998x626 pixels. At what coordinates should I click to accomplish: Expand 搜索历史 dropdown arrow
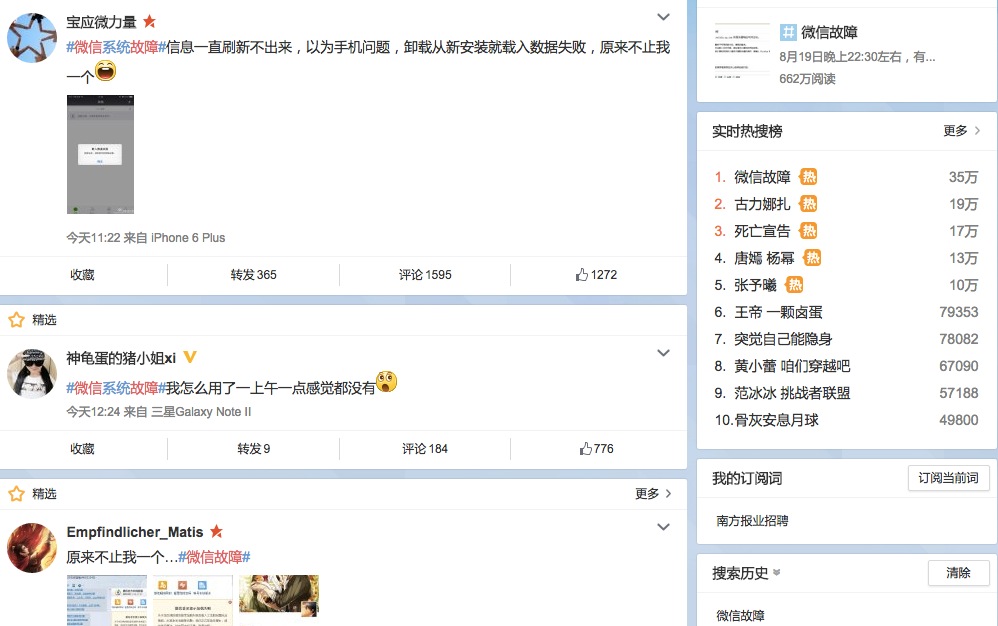777,573
